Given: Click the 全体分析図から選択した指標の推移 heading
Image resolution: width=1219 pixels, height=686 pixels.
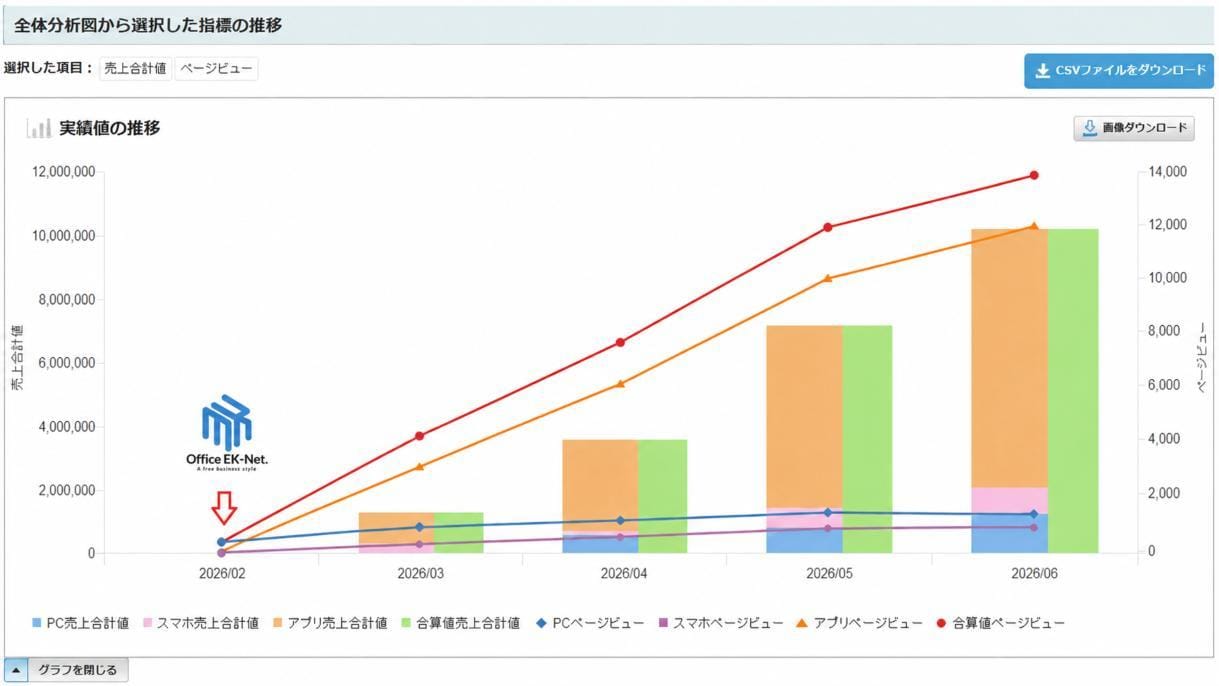Looking at the screenshot, I should (x=147, y=26).
